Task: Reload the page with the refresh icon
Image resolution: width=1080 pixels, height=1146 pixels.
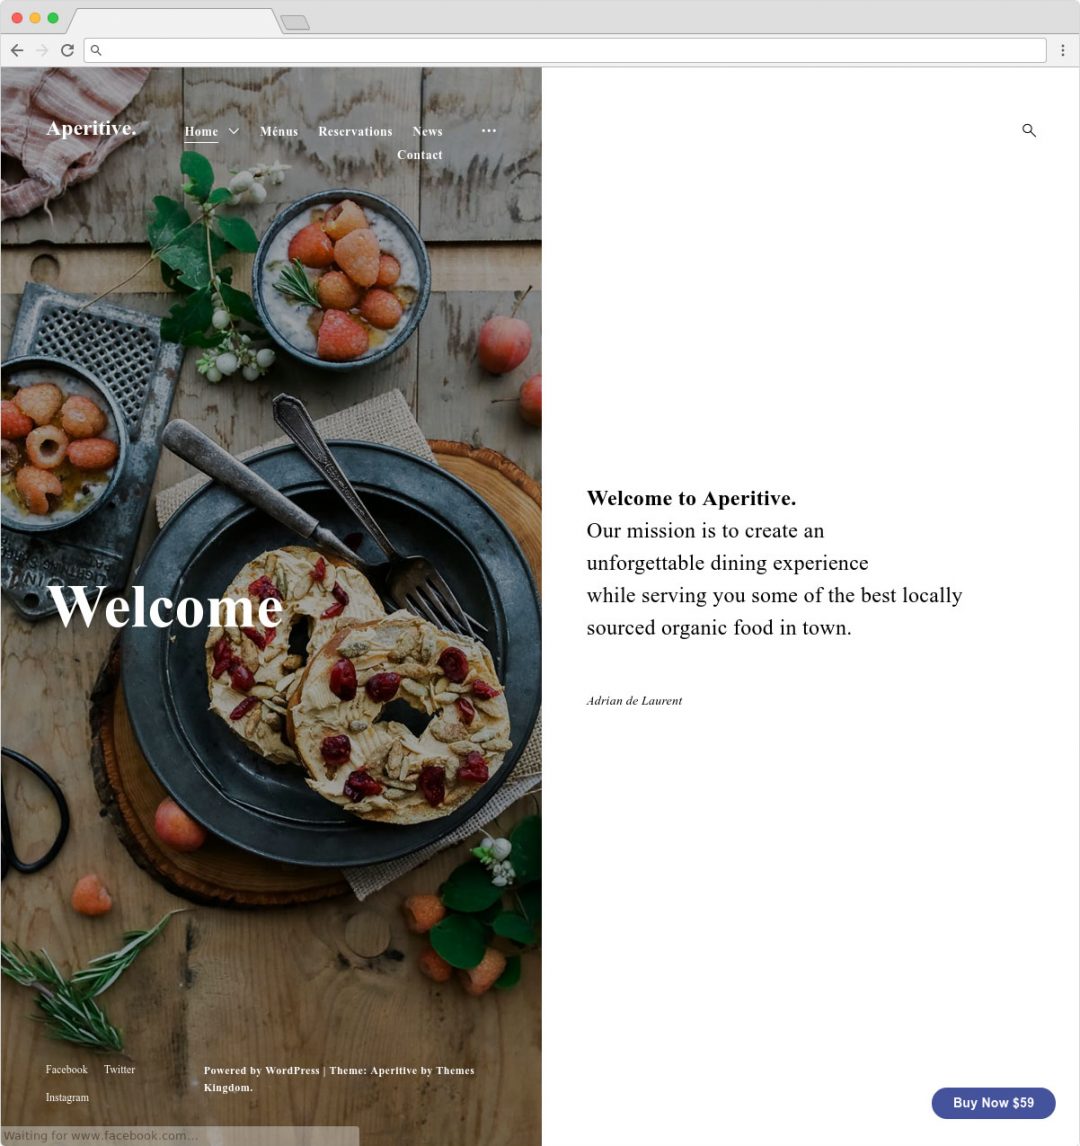Action: tap(67, 50)
